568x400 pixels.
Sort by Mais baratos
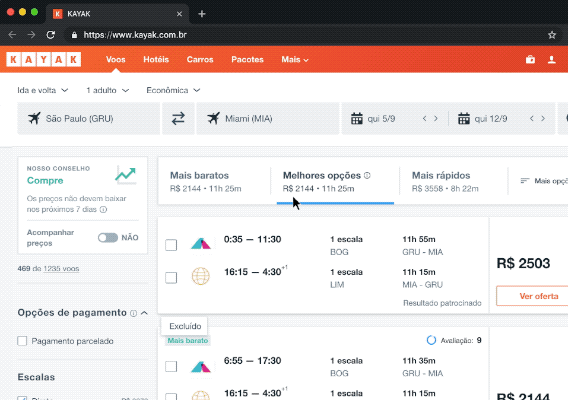[x=214, y=181]
